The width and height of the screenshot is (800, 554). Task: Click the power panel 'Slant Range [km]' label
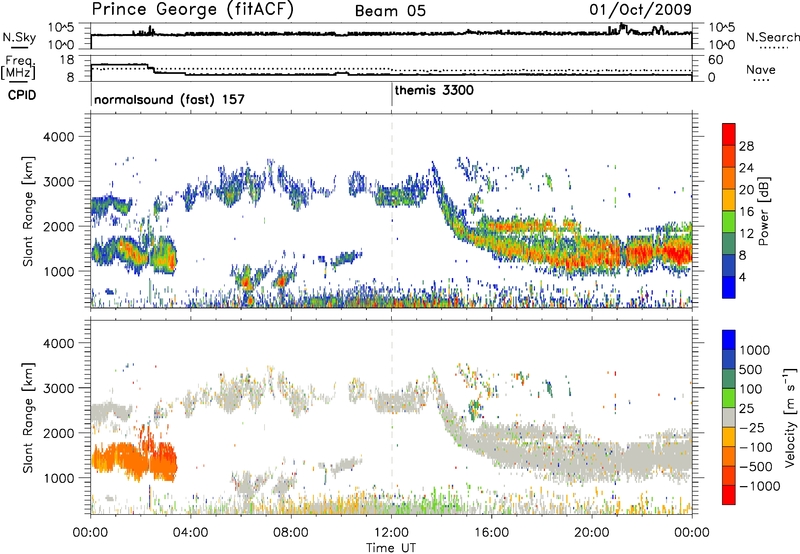28,211
